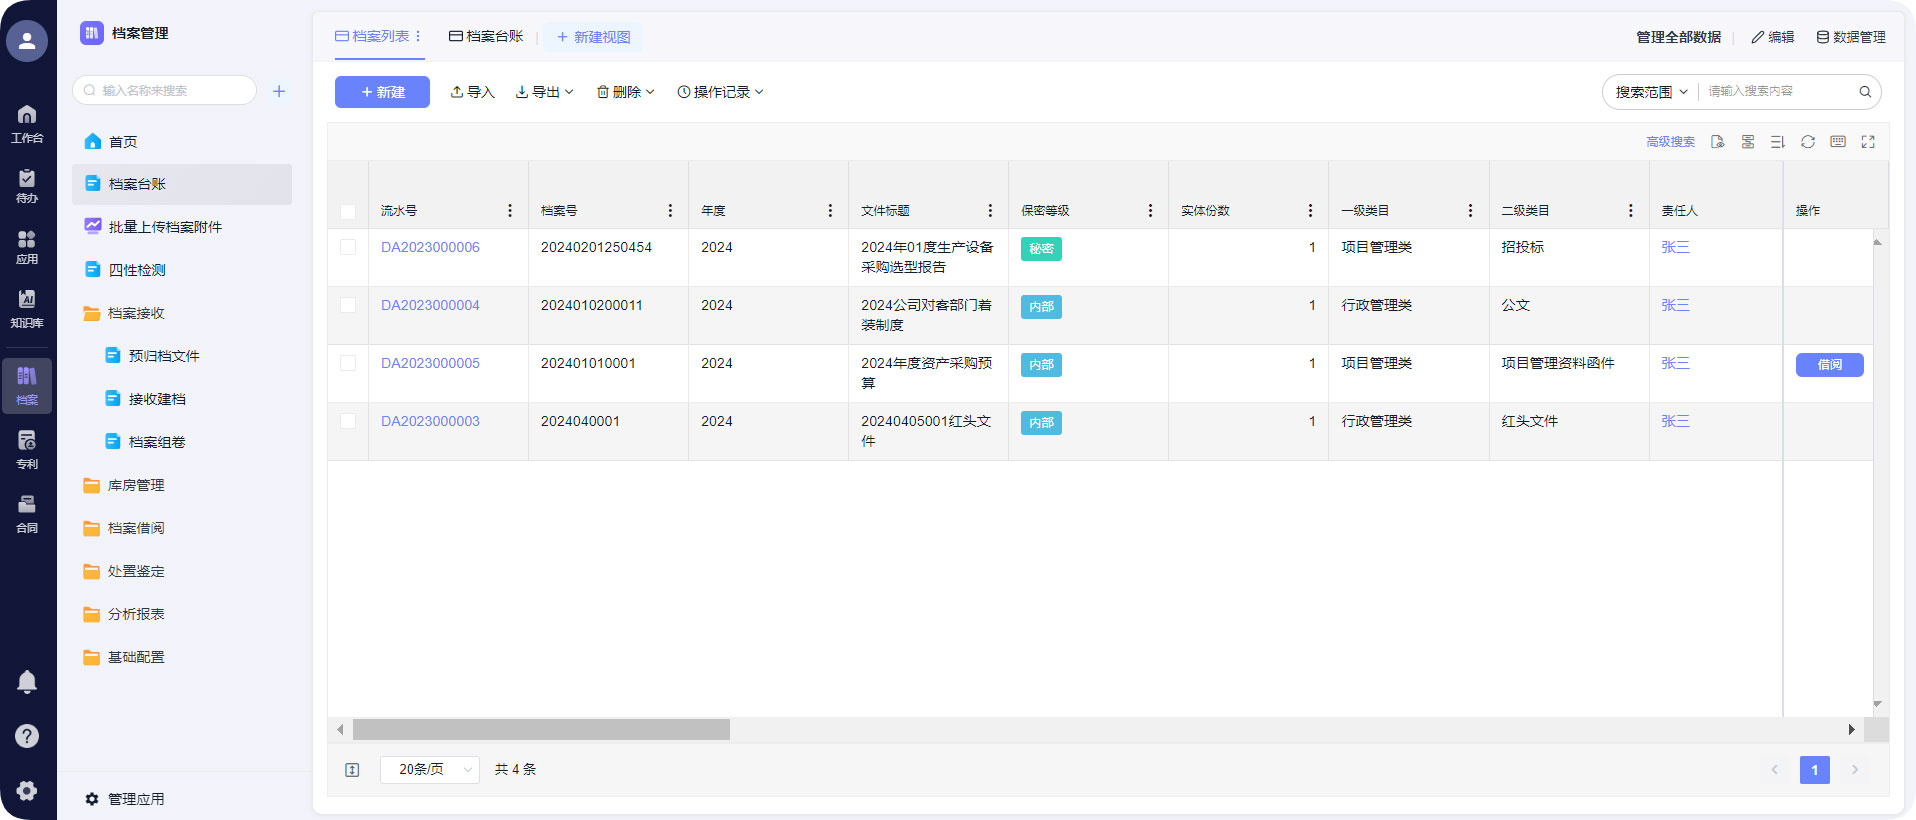Click the 借阅 button in the 操作 column
The height and width of the screenshot is (820, 1916).
[1828, 365]
